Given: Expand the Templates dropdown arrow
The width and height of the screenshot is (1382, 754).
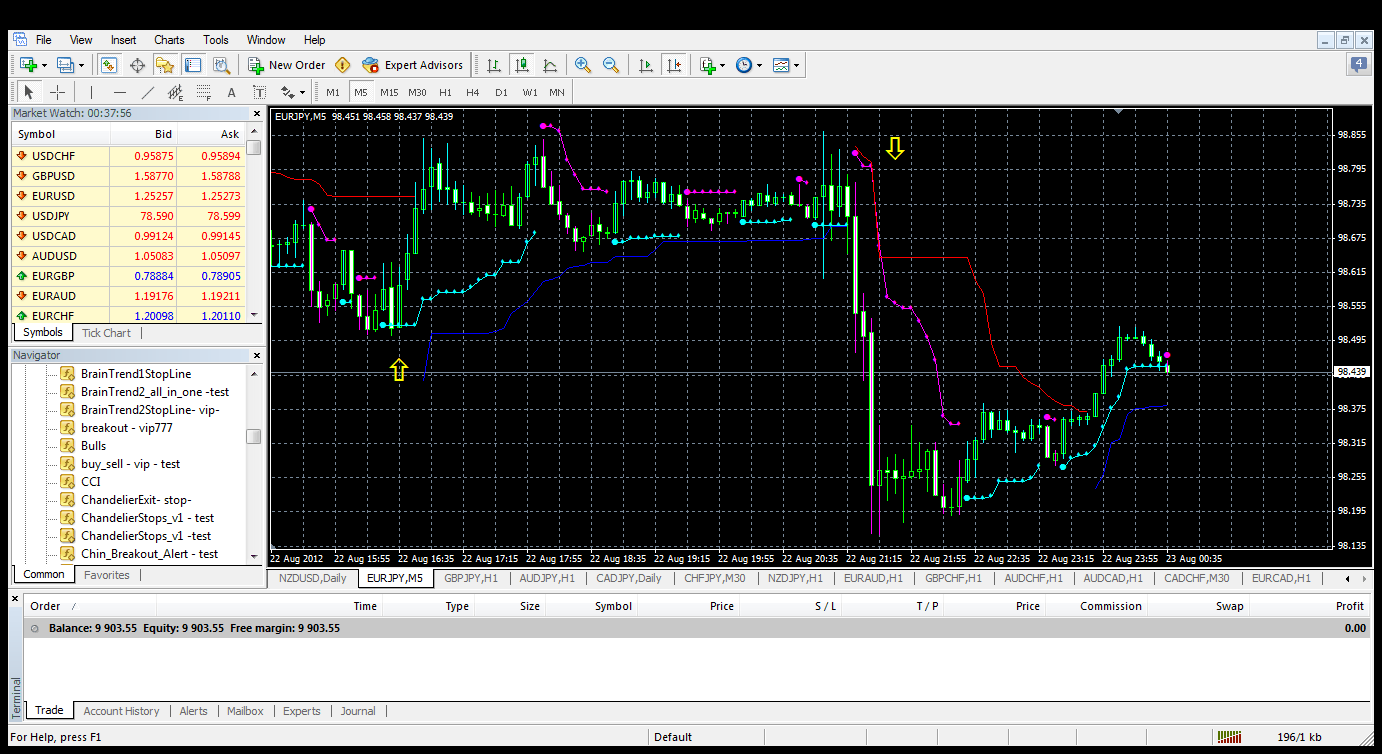Looking at the screenshot, I should [x=797, y=65].
